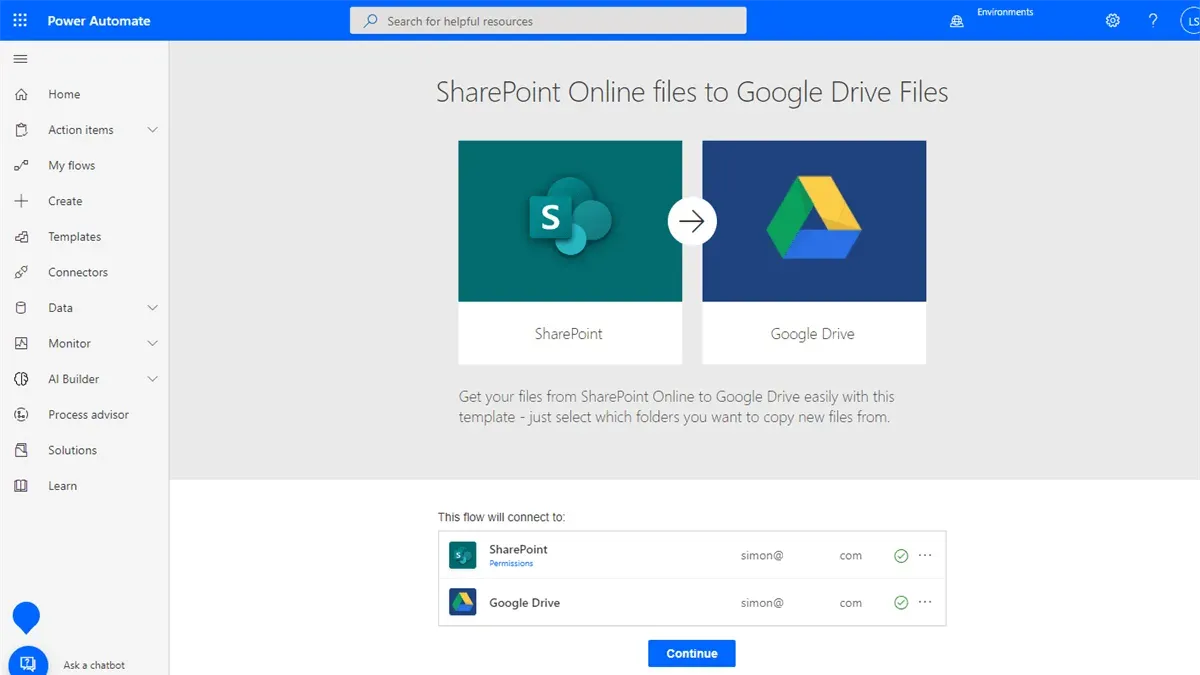Click the SharePoint row email text simon@
Screen dimensions: 1200x675
coord(762,556)
